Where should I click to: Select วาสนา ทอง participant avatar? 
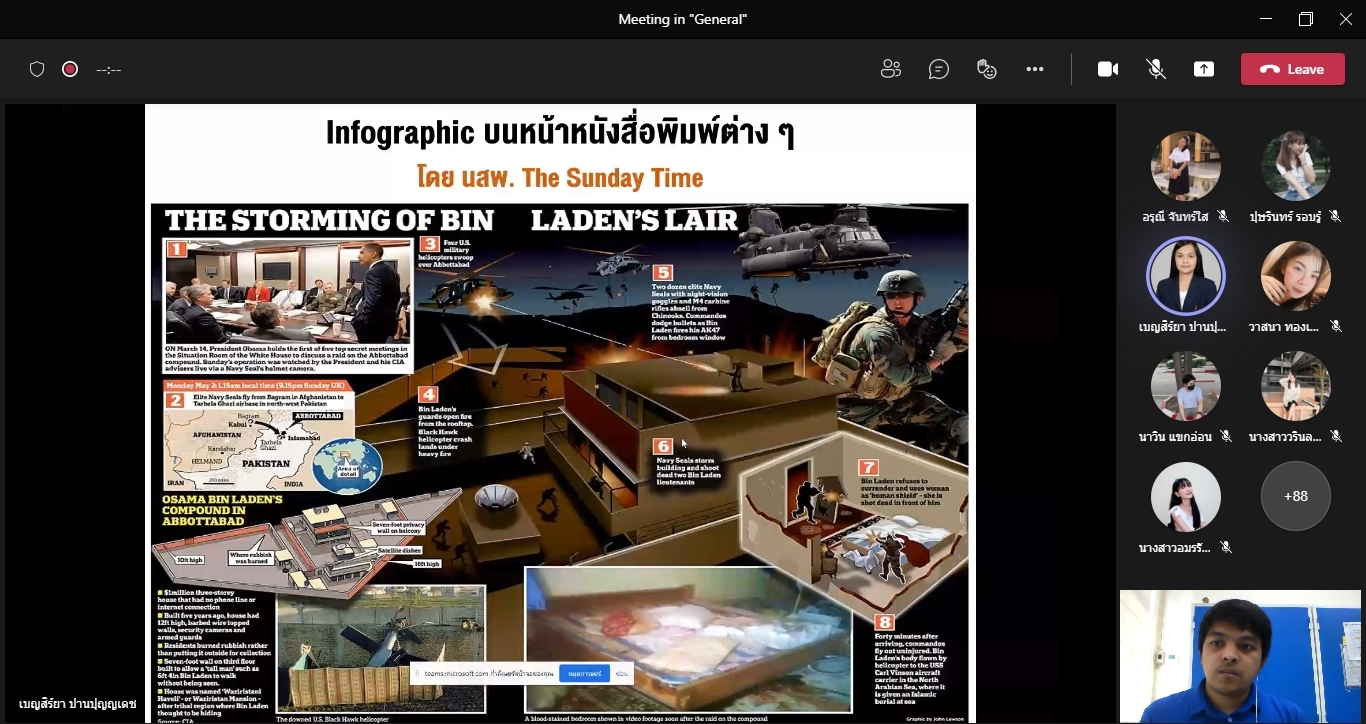coord(1296,276)
